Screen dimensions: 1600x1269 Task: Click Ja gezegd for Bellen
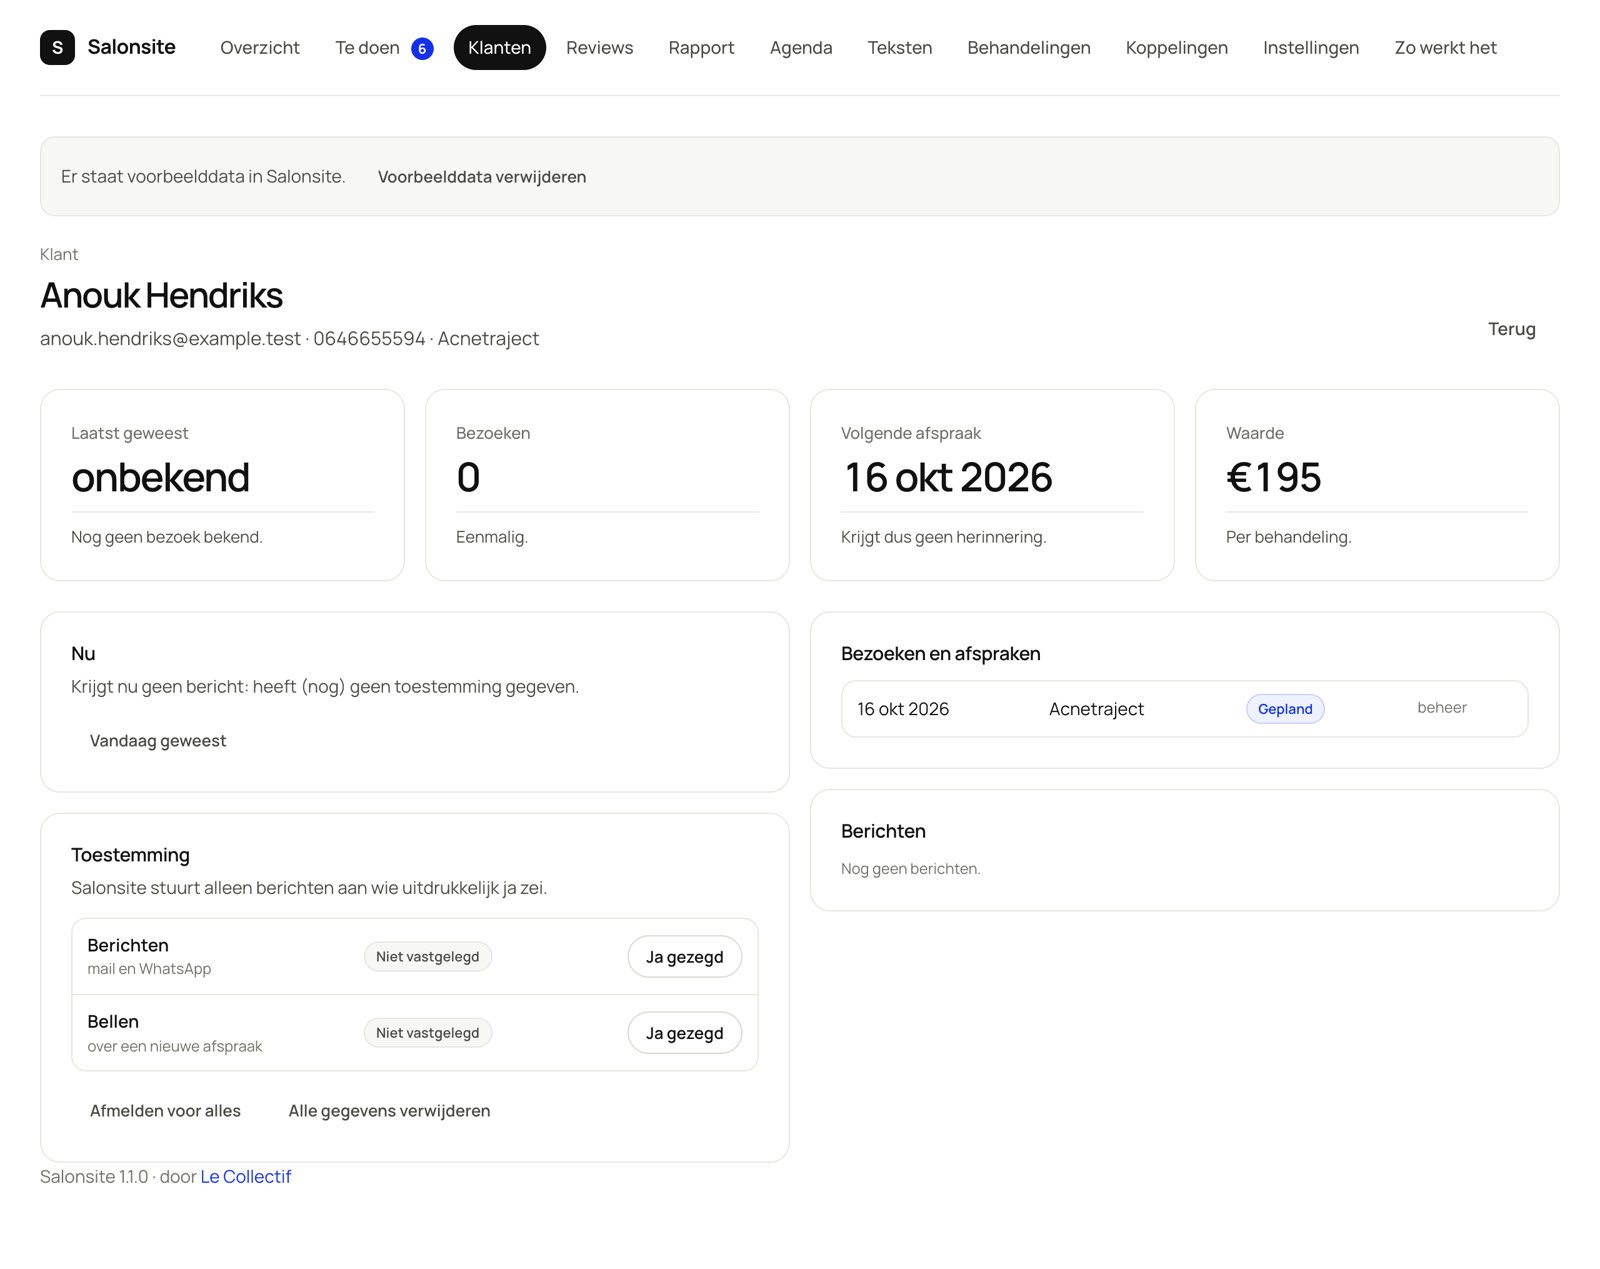684,1033
